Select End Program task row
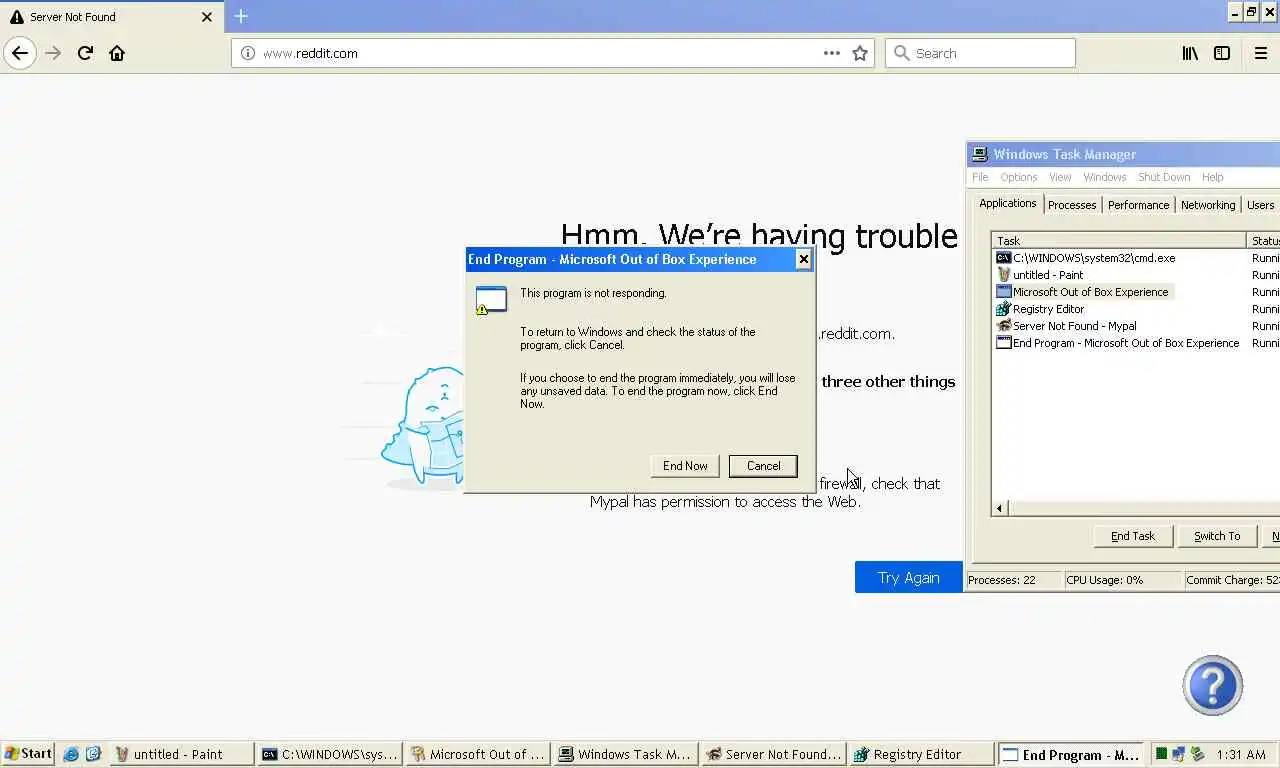This screenshot has height=768, width=1280. tap(1120, 343)
